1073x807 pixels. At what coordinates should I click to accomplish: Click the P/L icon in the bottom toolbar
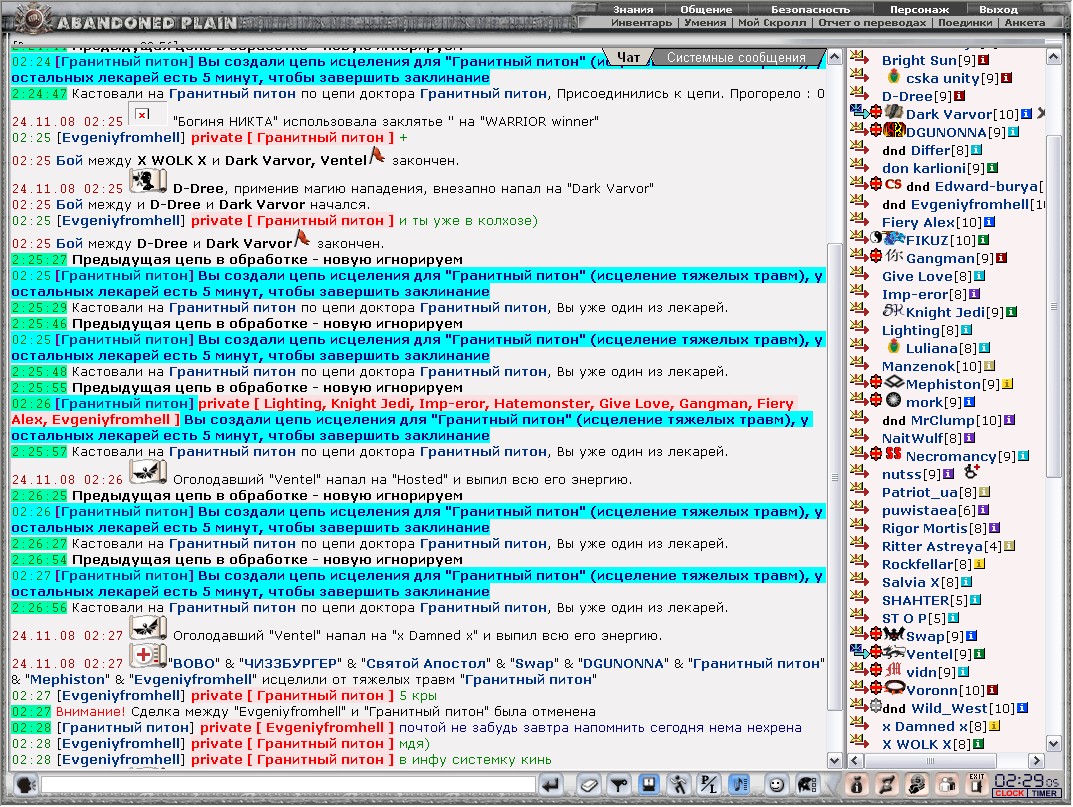tap(709, 784)
